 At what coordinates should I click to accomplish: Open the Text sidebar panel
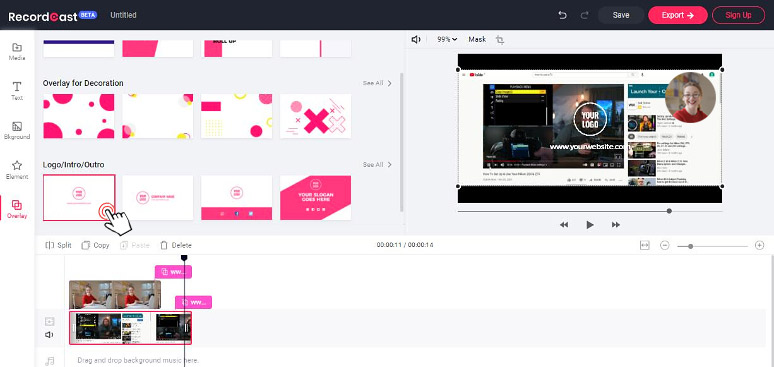pos(17,91)
